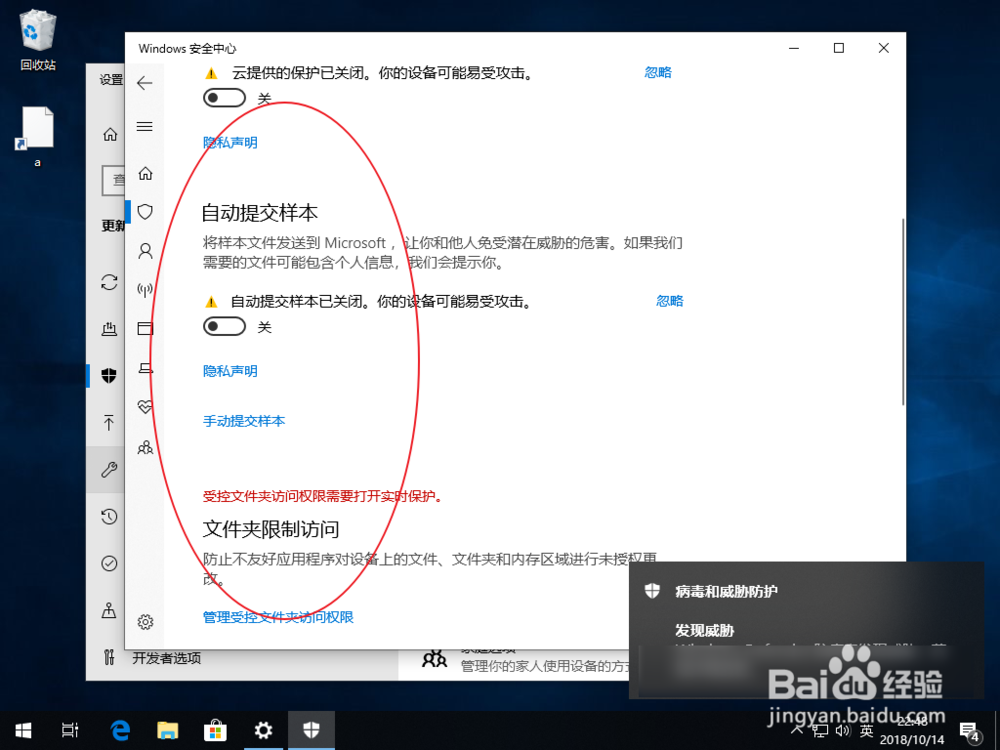Screen dimensions: 1000x750
Task: Open Task View on taskbar
Action: point(70,730)
